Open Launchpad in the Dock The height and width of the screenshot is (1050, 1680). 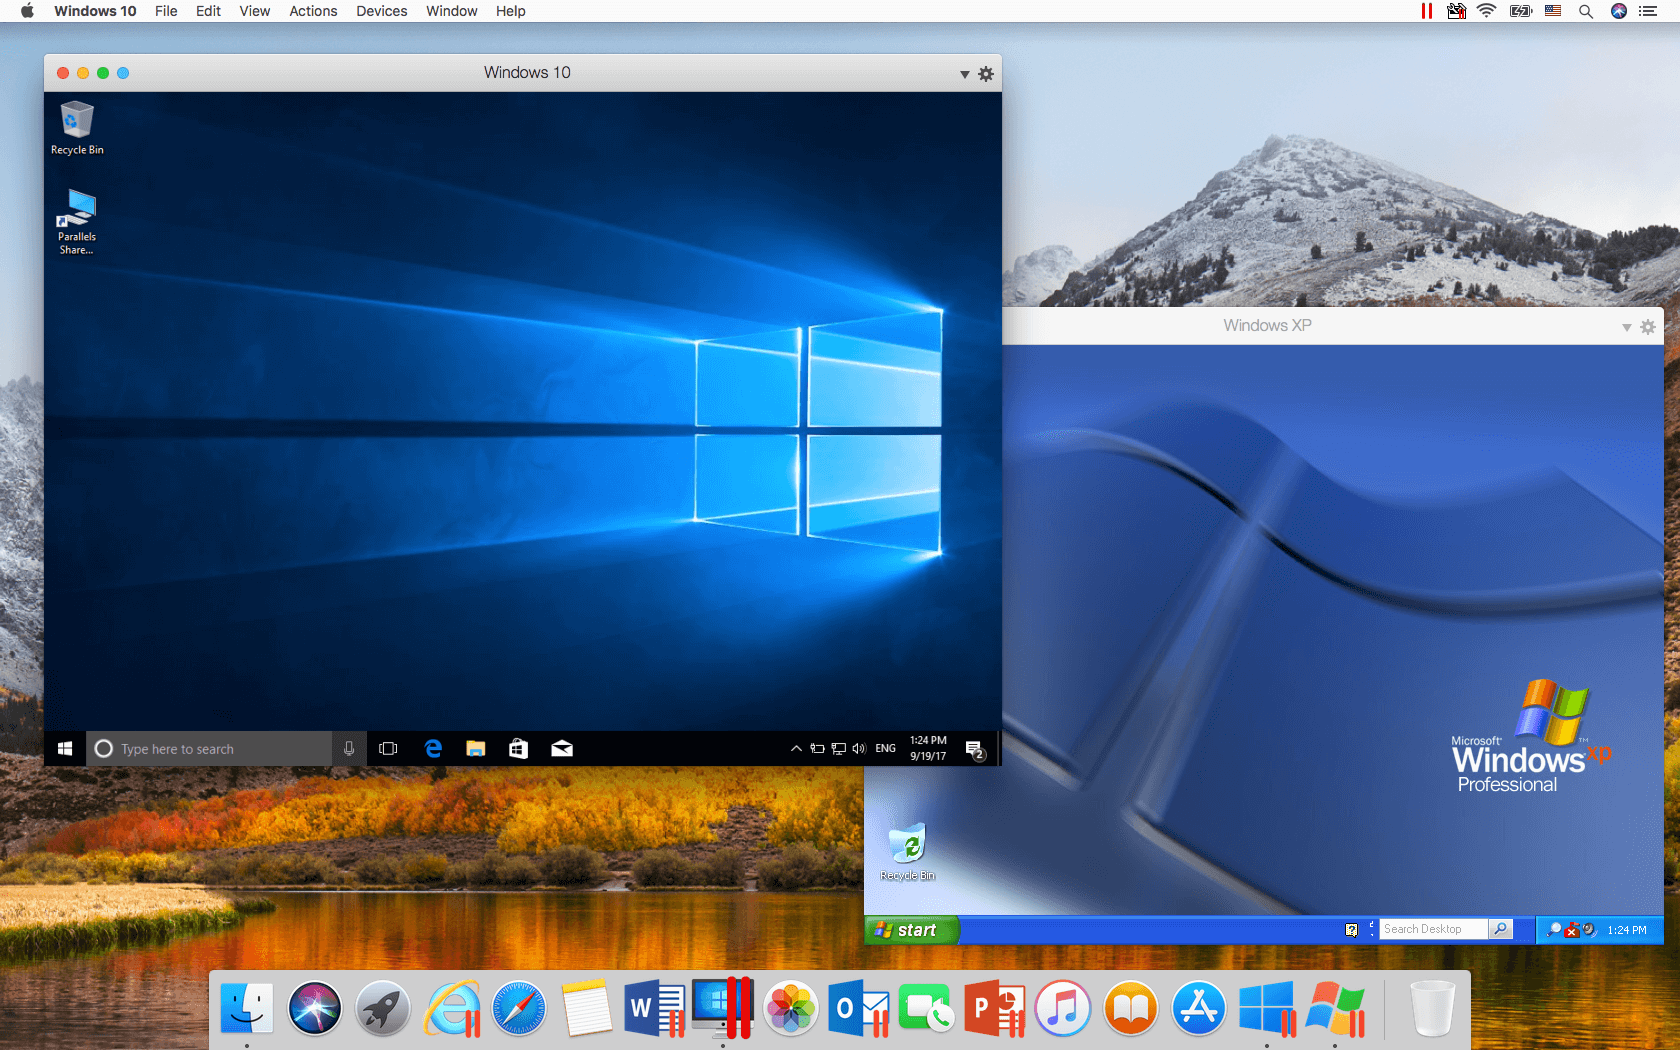(x=383, y=1008)
